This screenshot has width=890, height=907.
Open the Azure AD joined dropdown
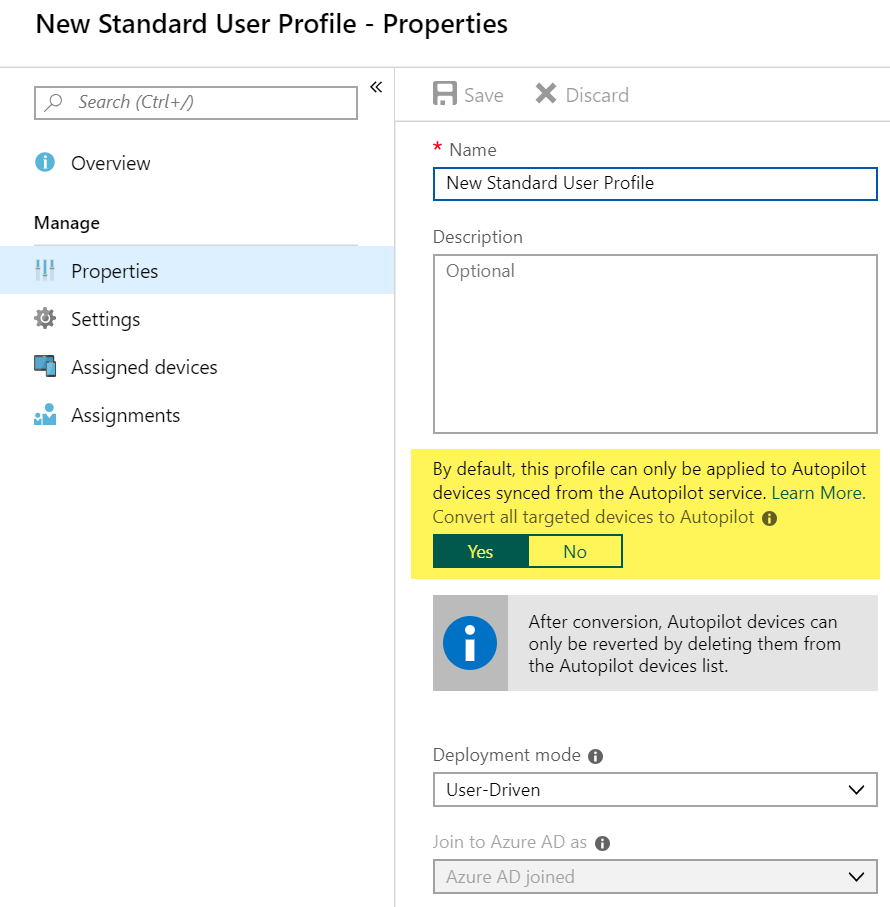655,877
